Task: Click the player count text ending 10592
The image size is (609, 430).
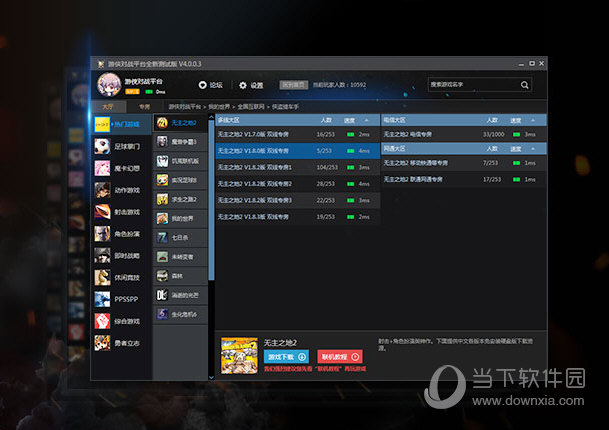Action: click(x=339, y=85)
